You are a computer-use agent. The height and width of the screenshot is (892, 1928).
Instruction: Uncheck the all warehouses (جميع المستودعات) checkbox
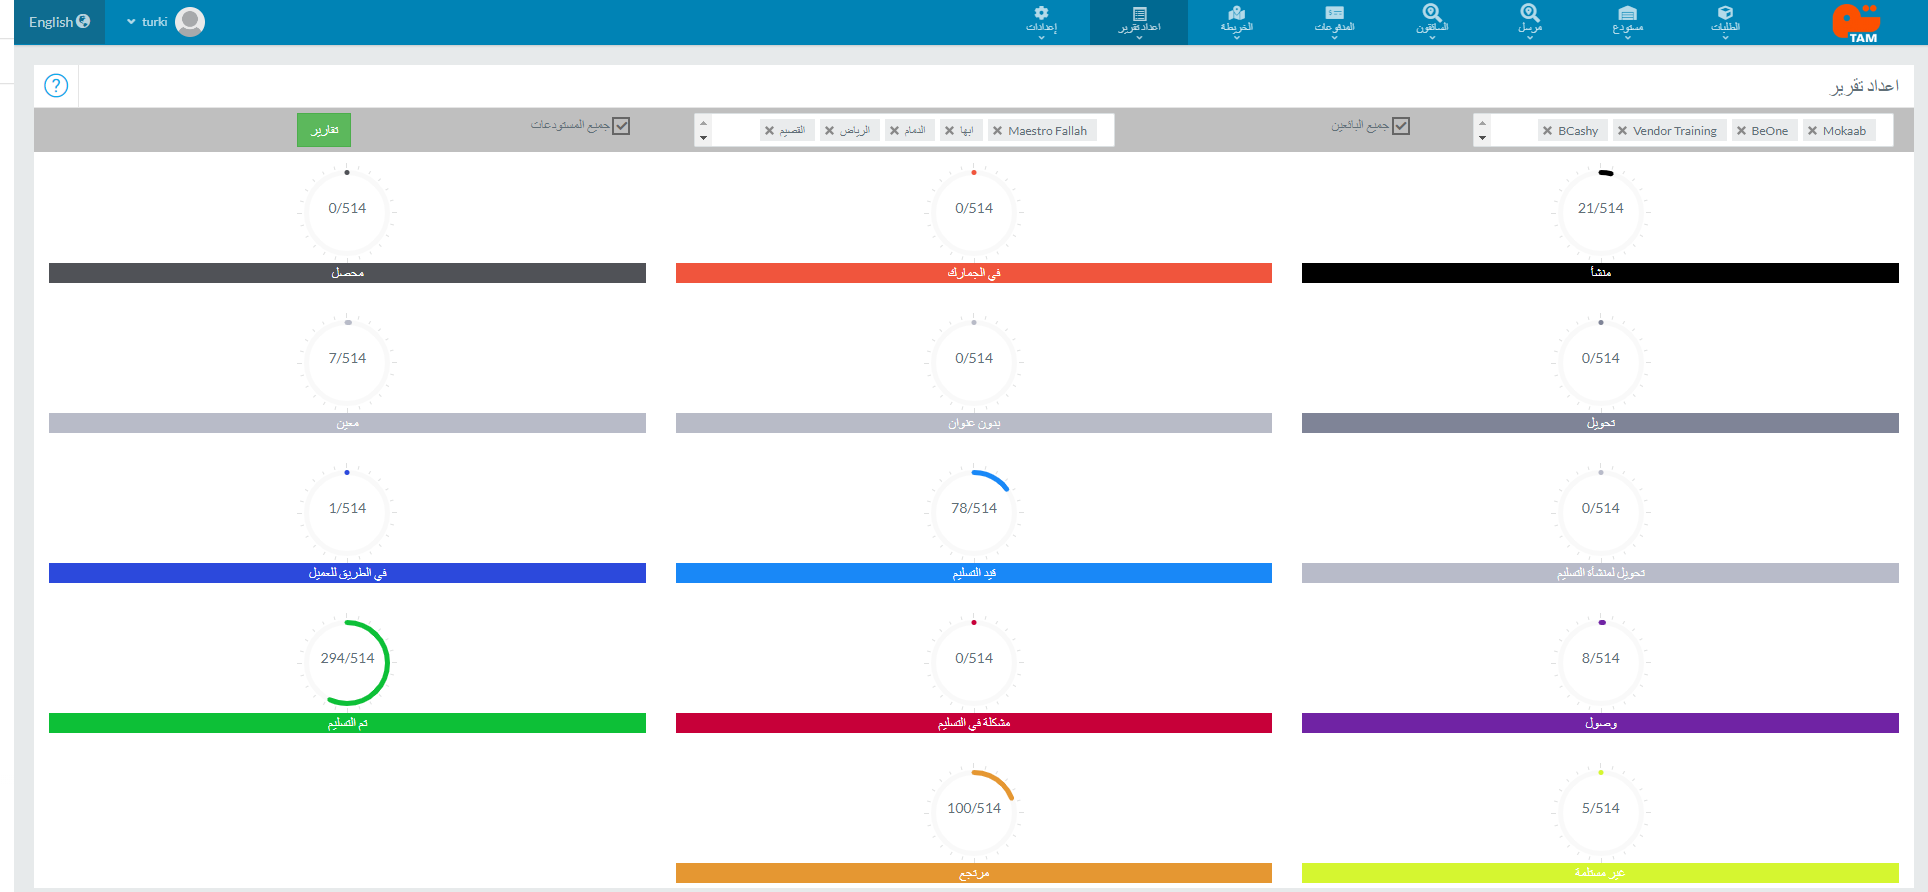[621, 126]
